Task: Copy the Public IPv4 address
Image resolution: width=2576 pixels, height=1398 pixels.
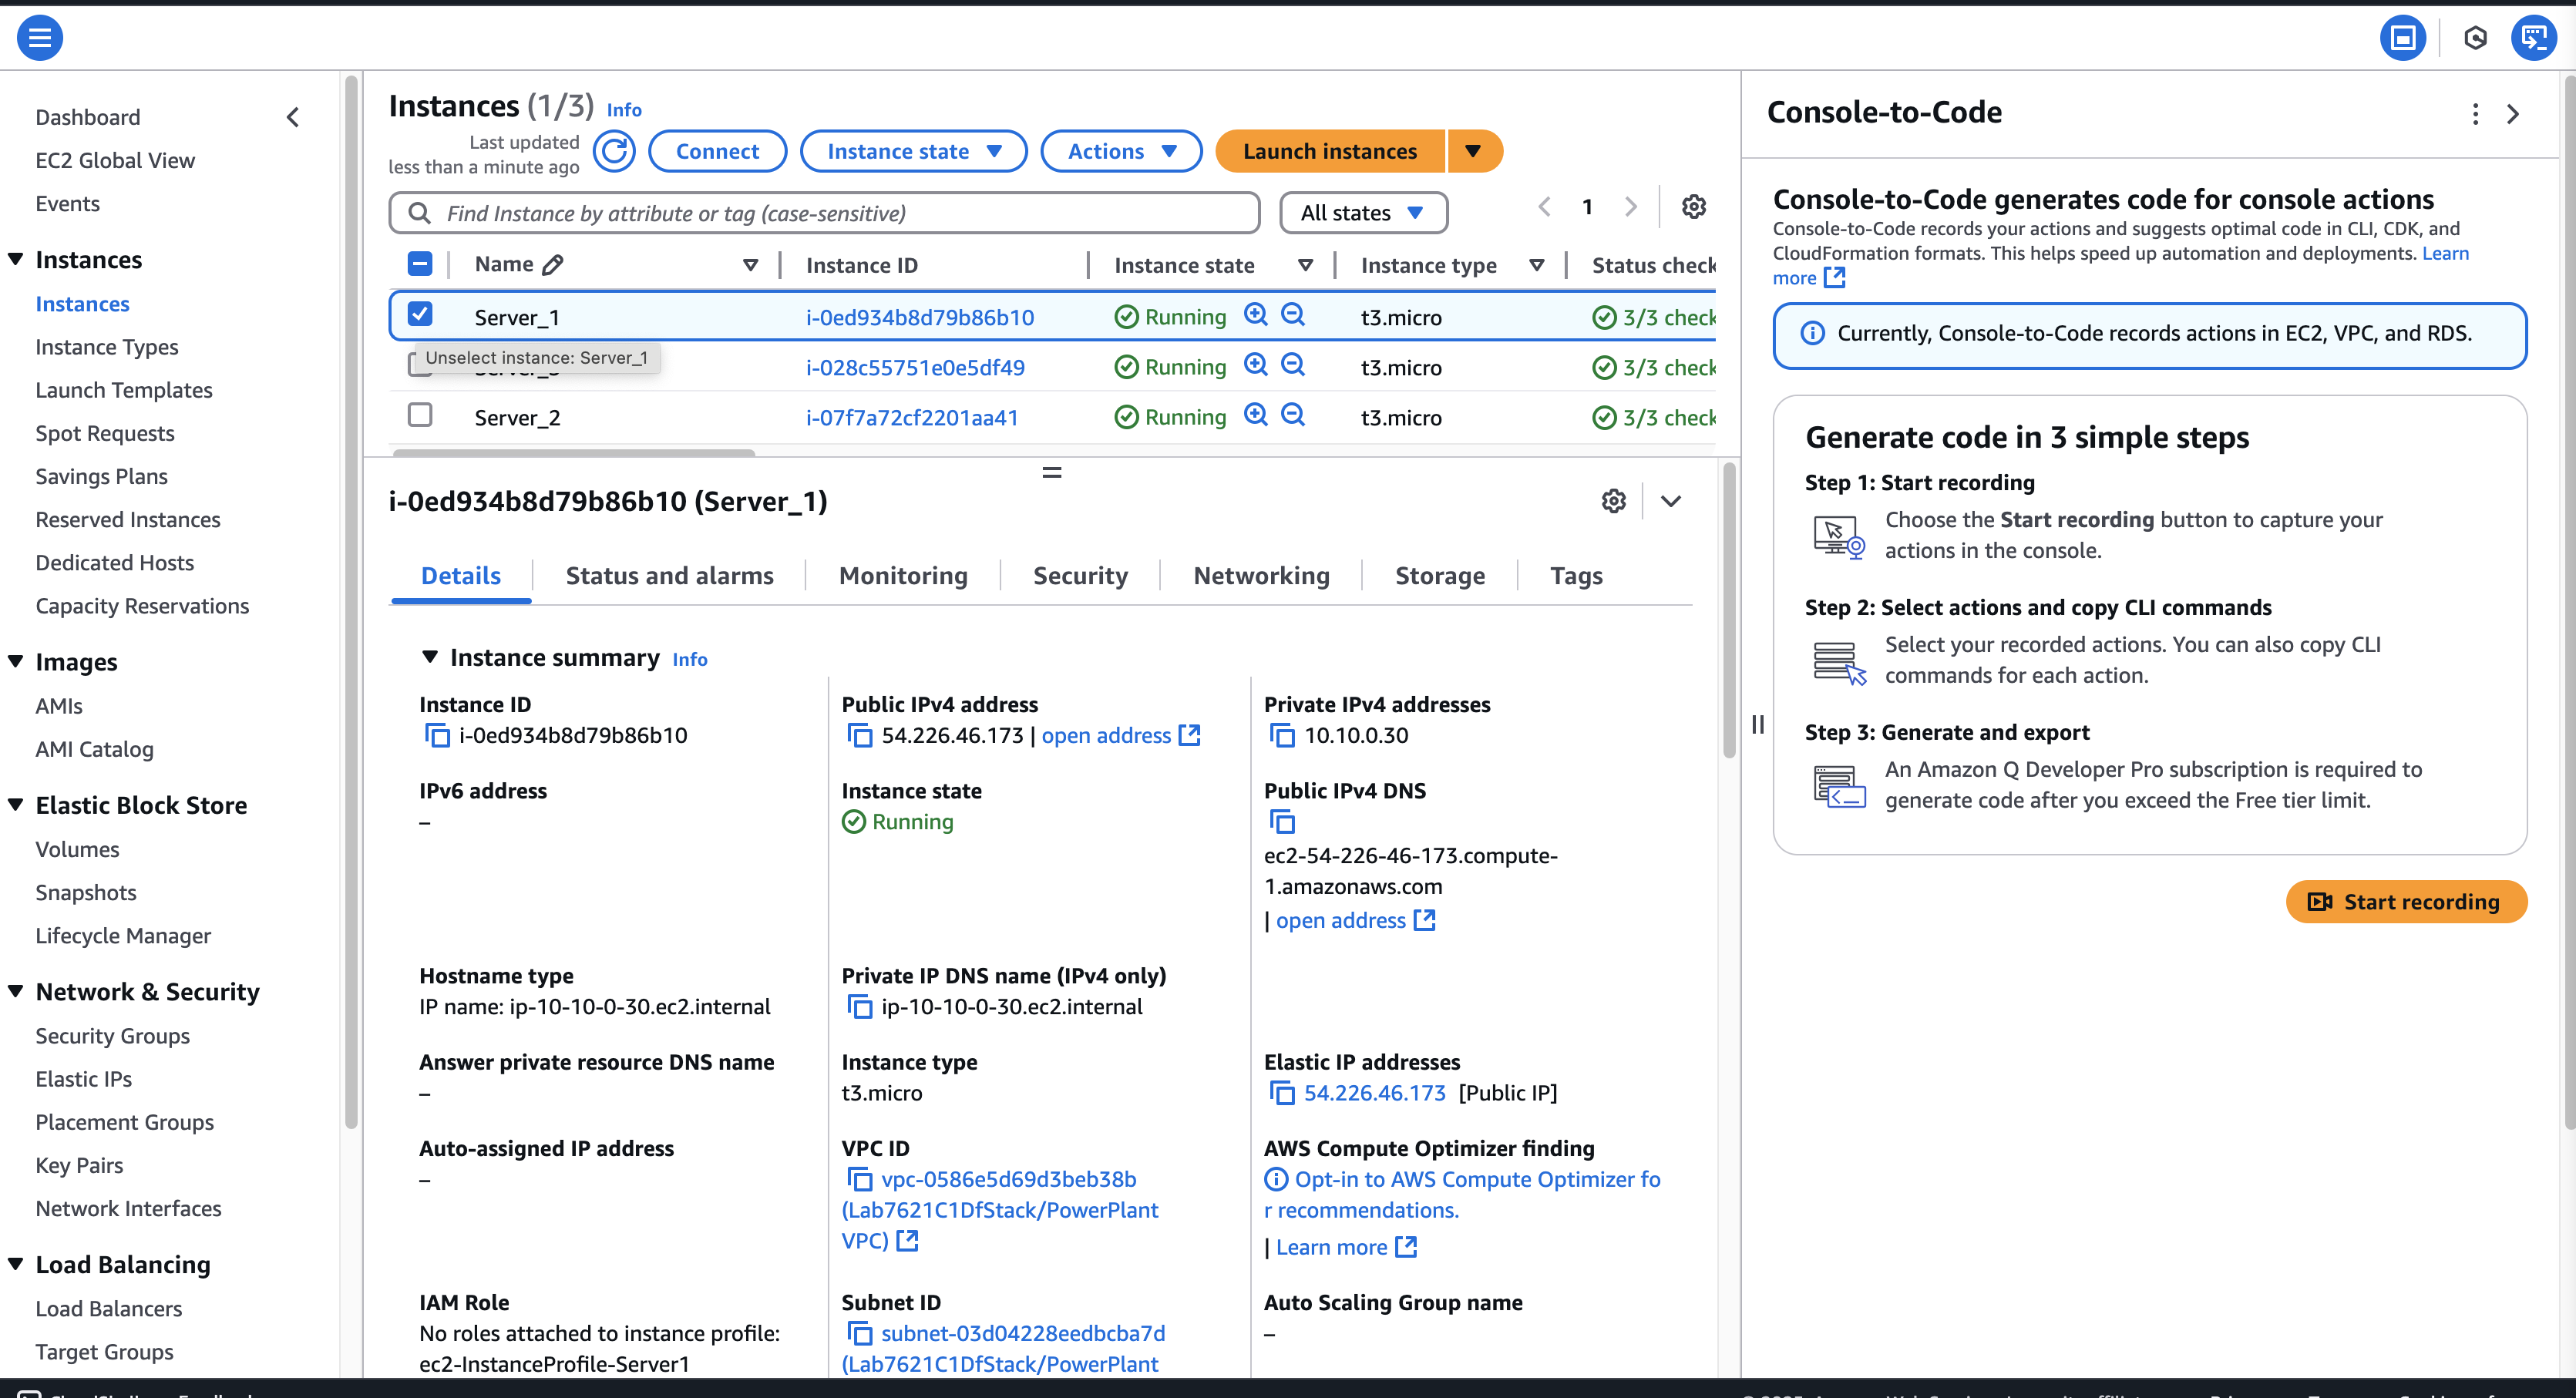Action: coord(859,736)
